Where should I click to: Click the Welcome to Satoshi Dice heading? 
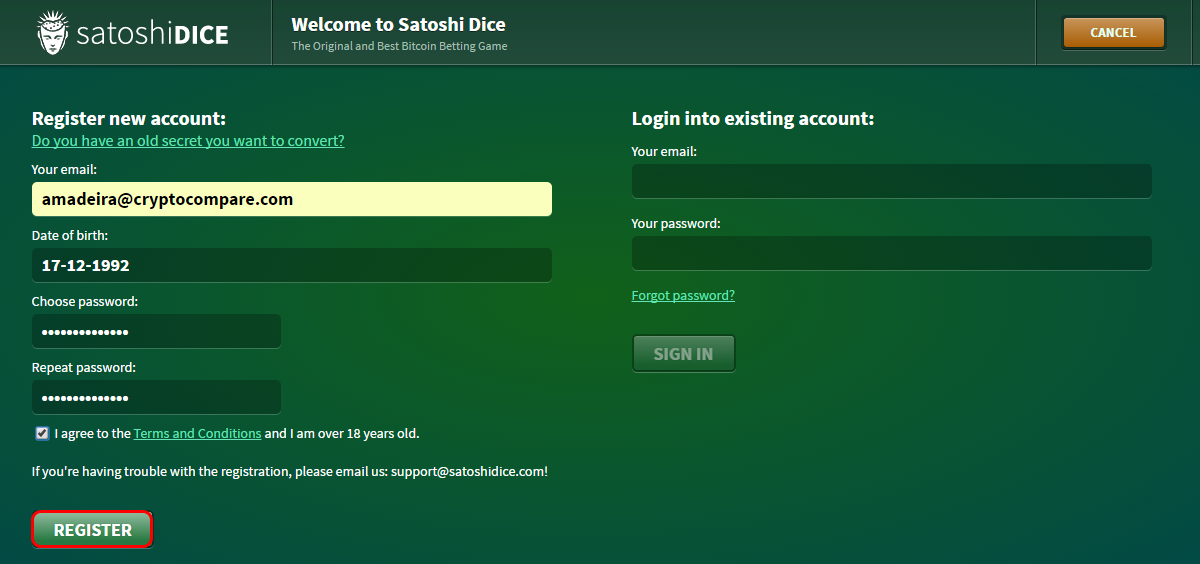398,24
